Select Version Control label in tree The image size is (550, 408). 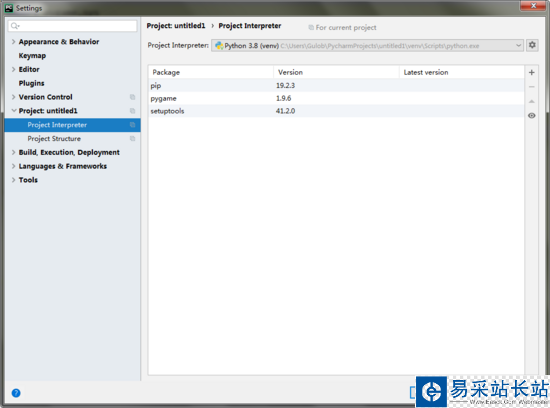[x=46, y=97]
